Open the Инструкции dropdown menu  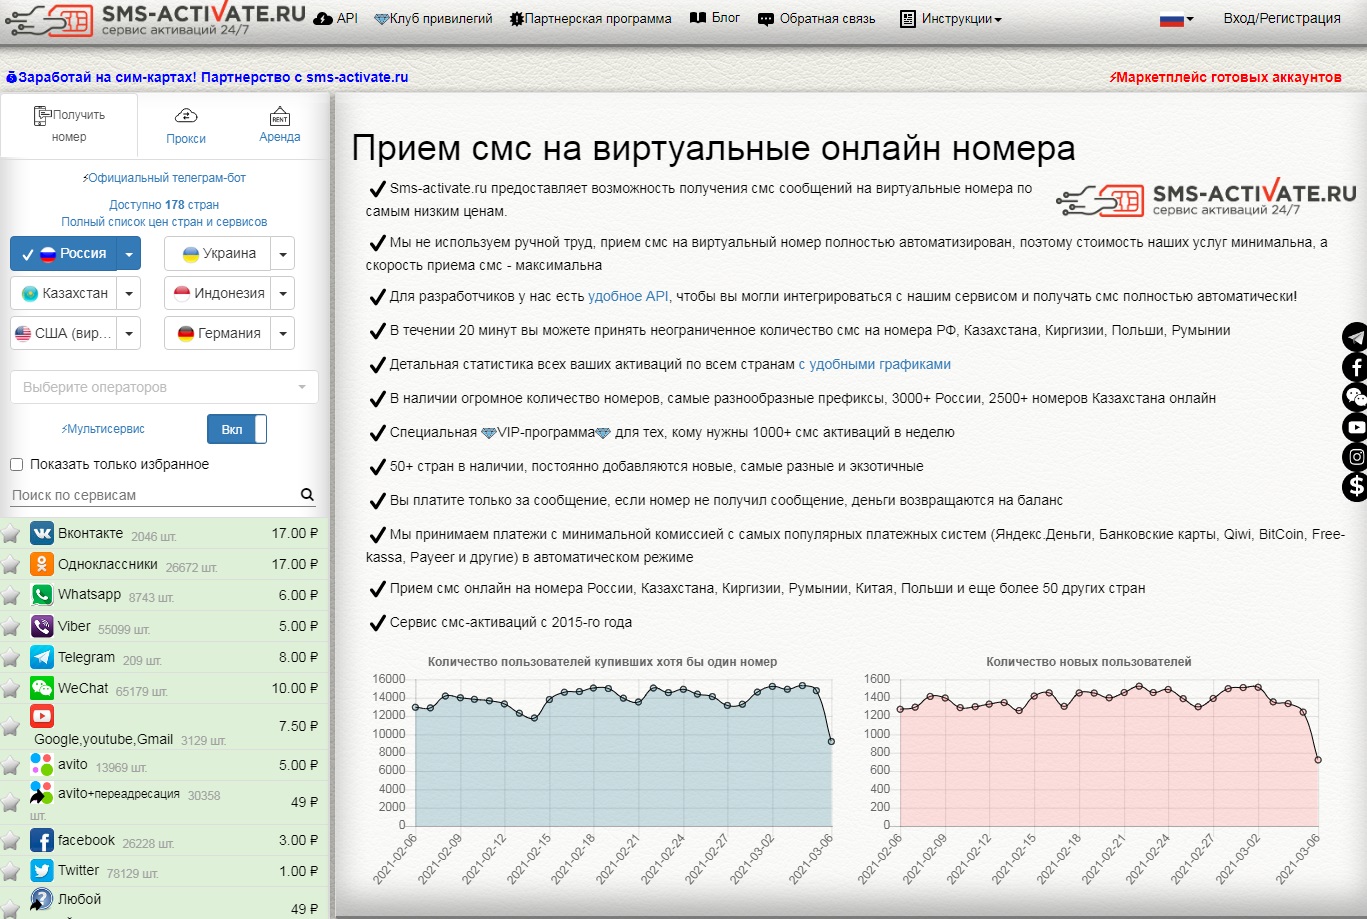(x=950, y=19)
